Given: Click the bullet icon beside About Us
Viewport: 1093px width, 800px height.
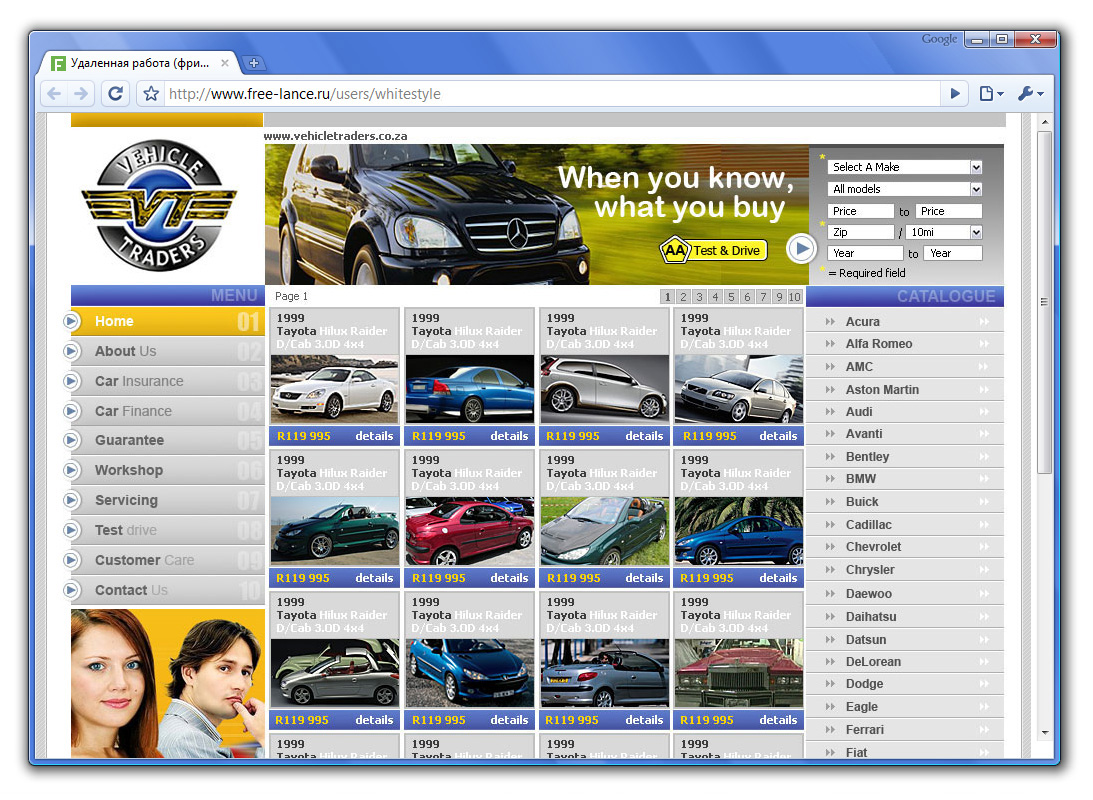Looking at the screenshot, I should coord(71,351).
